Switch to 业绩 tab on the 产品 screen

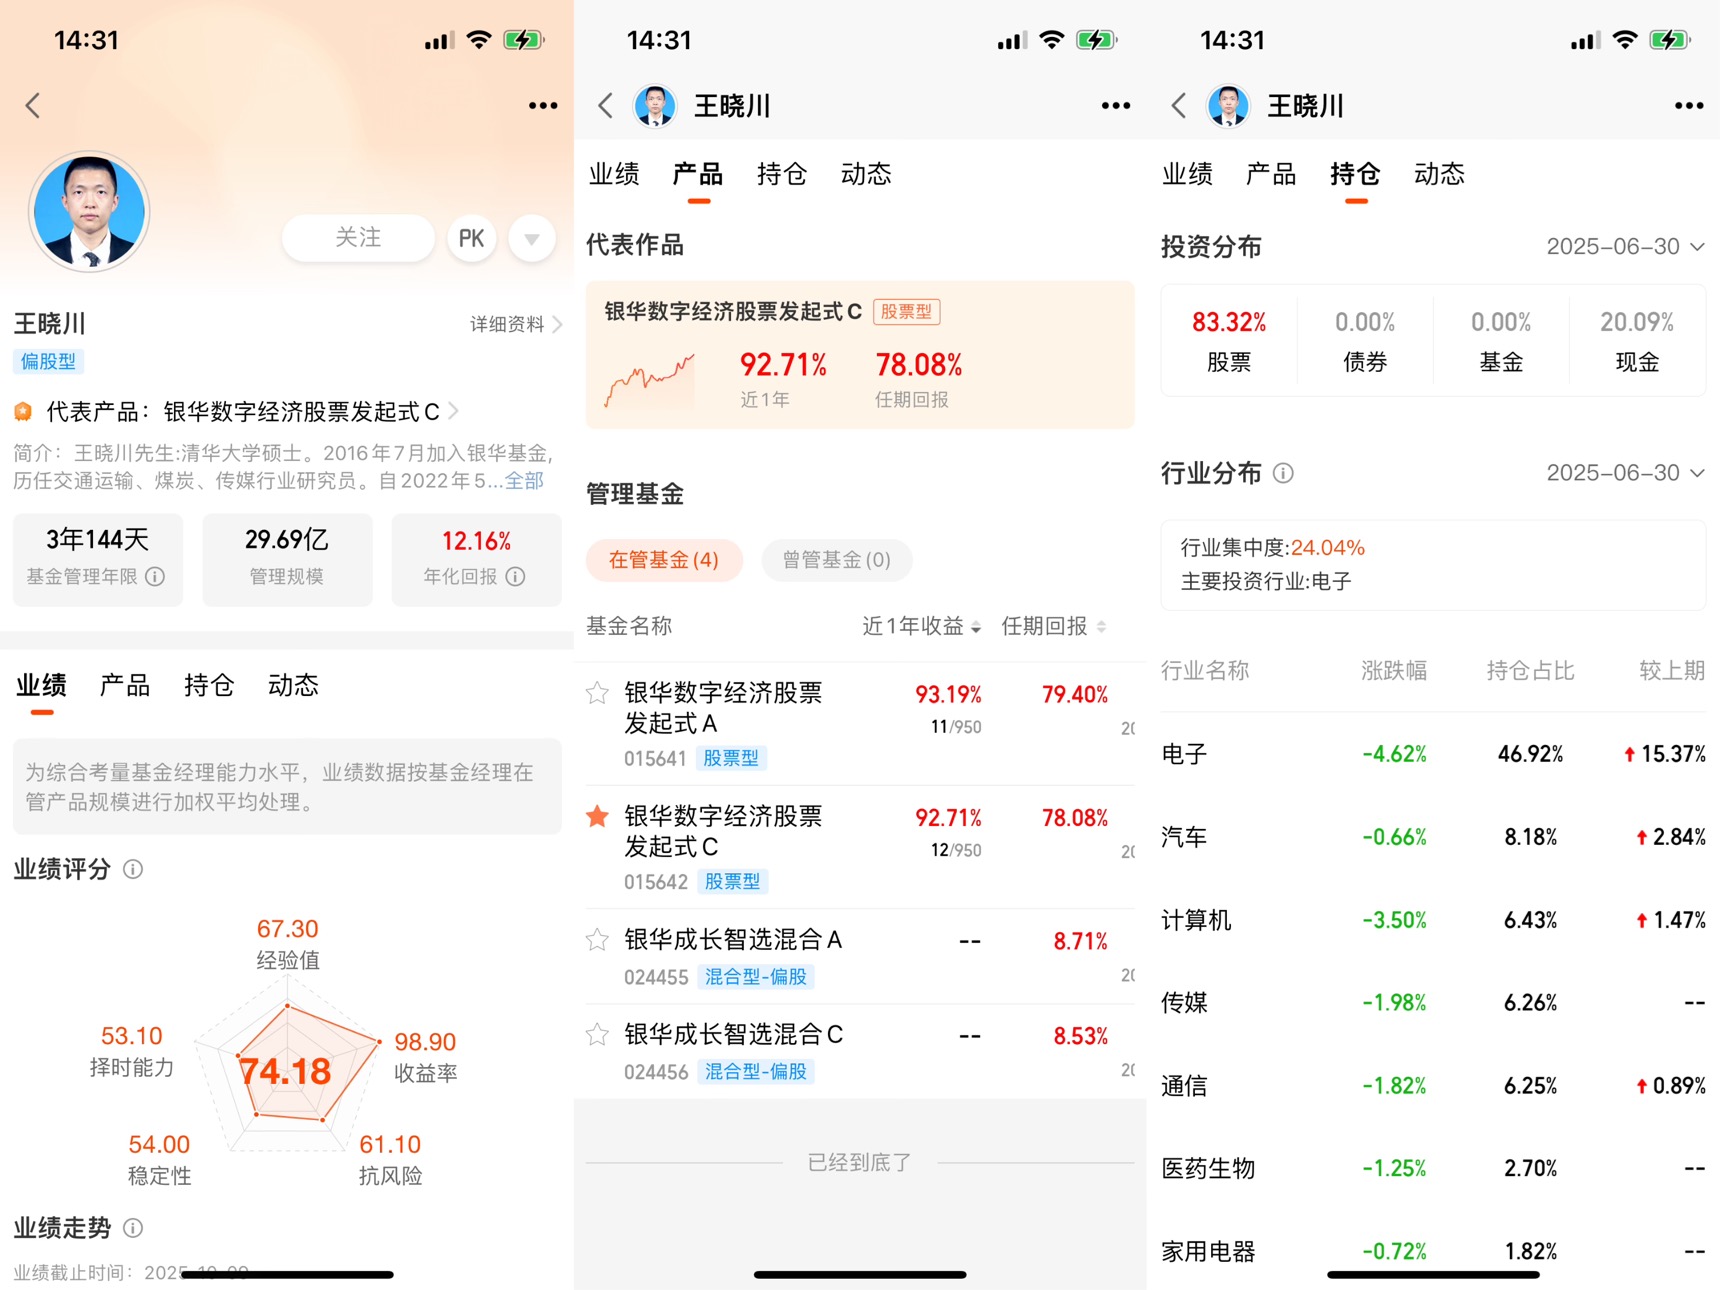point(614,174)
